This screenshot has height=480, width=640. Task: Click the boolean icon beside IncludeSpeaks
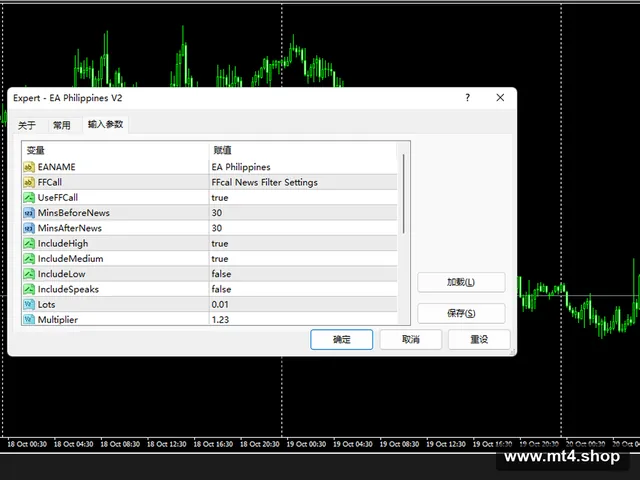[29, 289]
